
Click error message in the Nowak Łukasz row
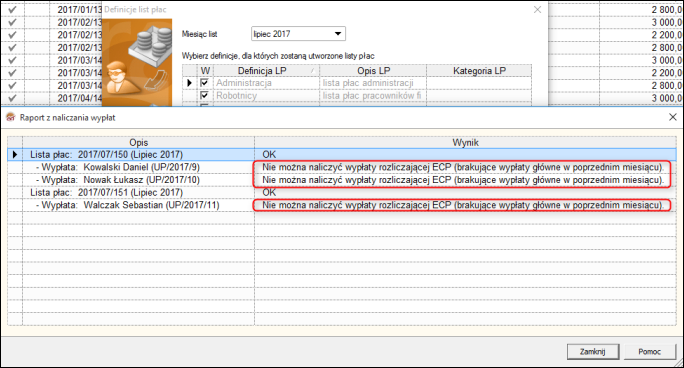point(462,180)
